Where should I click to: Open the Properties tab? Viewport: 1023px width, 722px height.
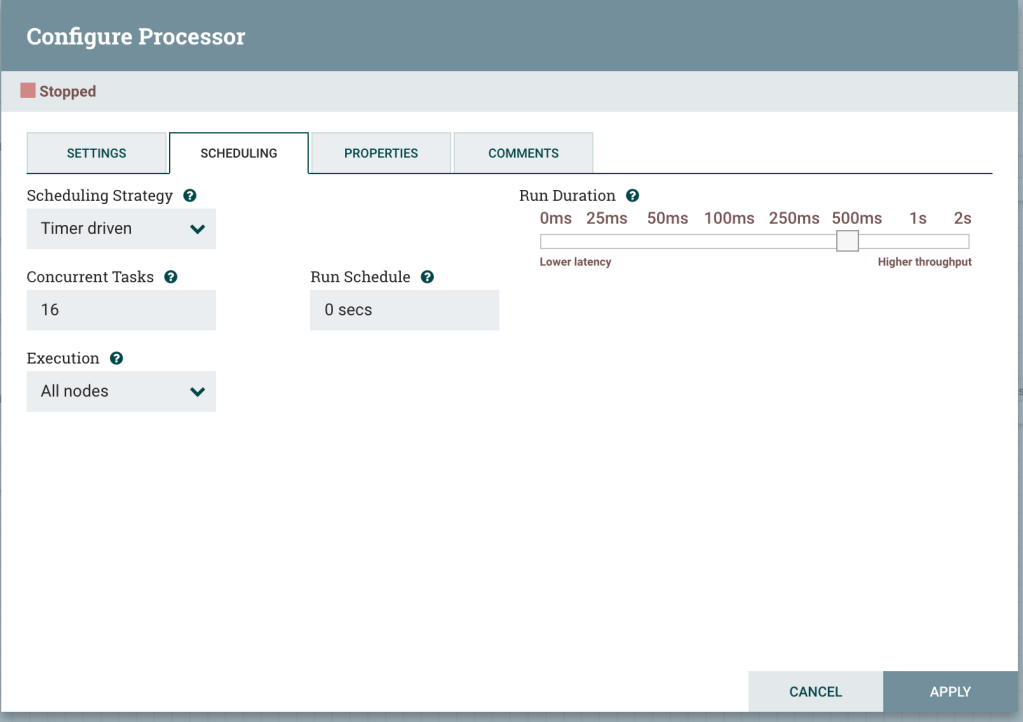click(381, 153)
